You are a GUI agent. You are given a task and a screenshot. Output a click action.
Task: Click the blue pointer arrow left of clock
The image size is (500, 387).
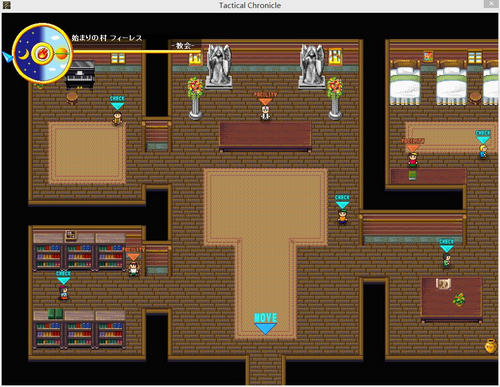(x=7, y=57)
